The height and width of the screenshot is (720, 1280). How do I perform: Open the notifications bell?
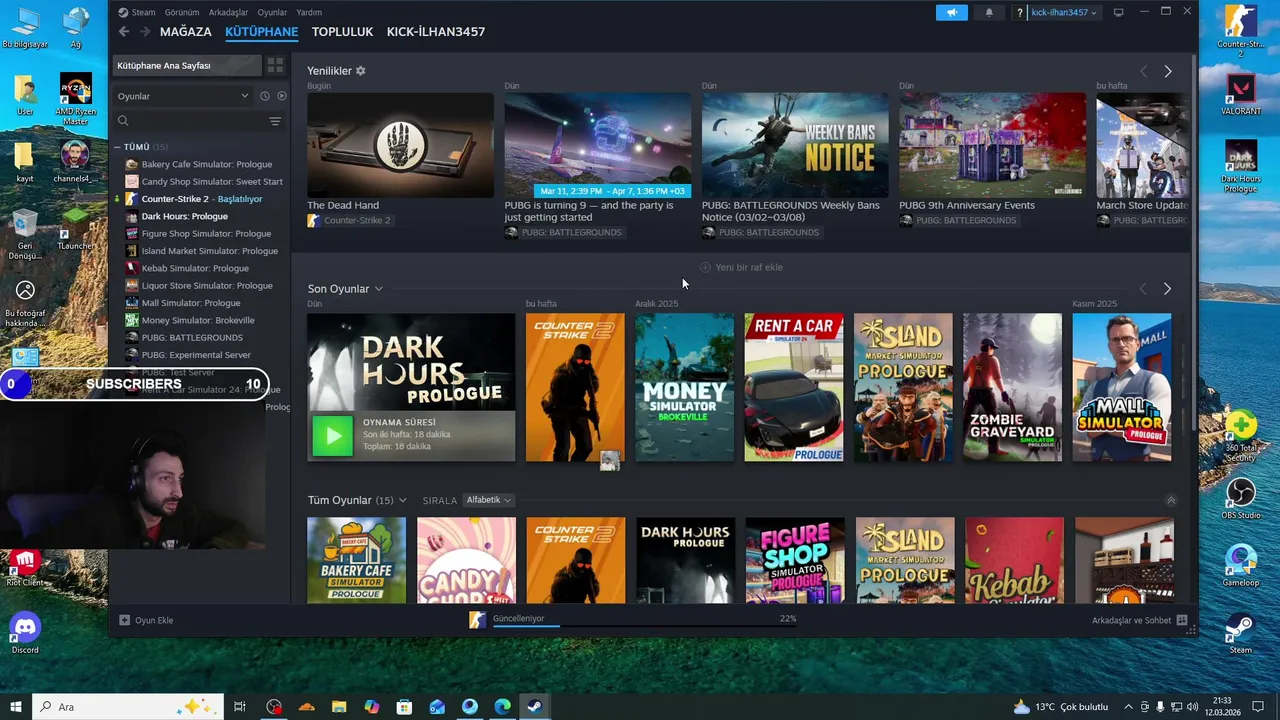989,12
